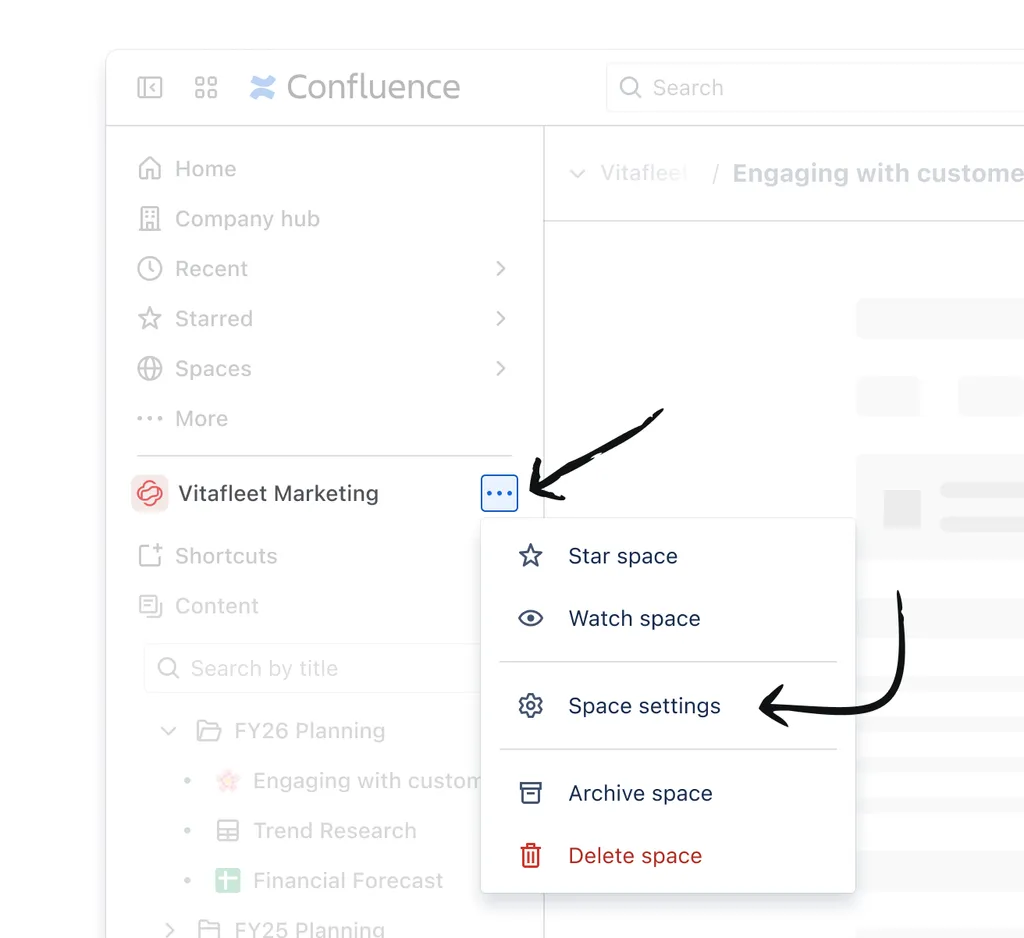Open the app switcher grid icon
Image resolution: width=1024 pixels, height=938 pixels.
[206, 88]
